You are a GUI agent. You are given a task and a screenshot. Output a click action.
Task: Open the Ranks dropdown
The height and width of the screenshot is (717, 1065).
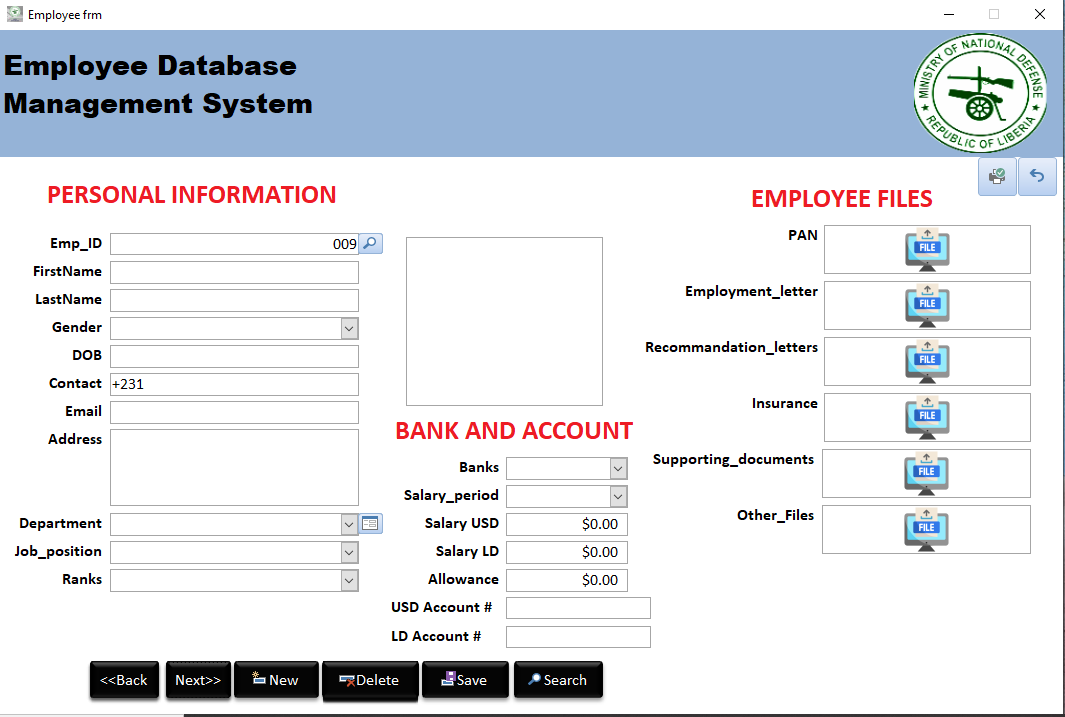348,580
